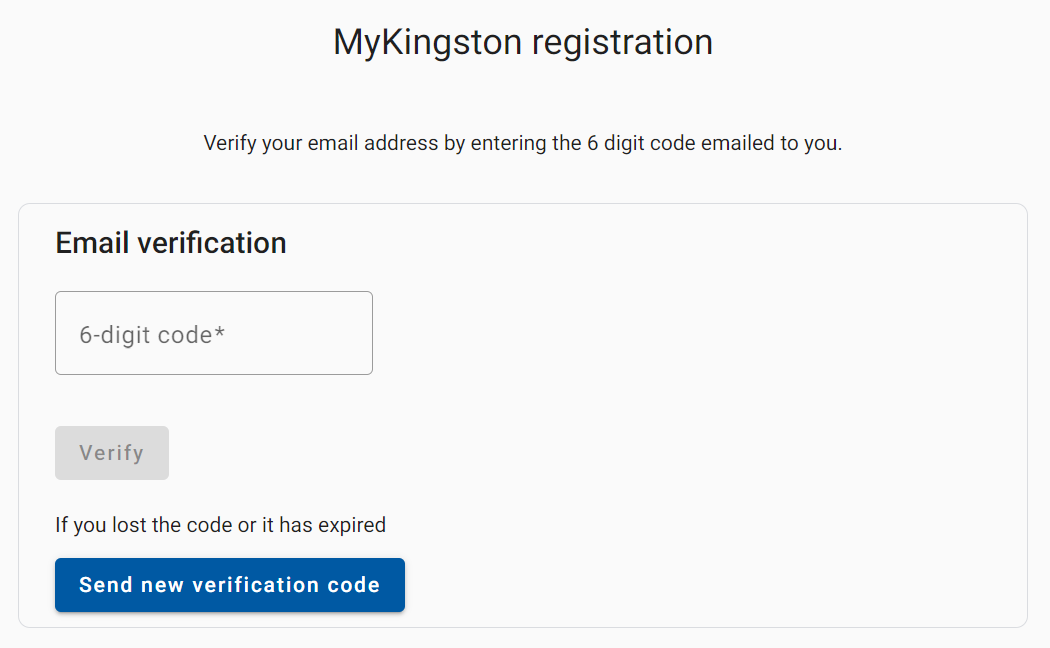Click the lost code expired message text
Viewport: 1050px width, 648px height.
point(220,524)
